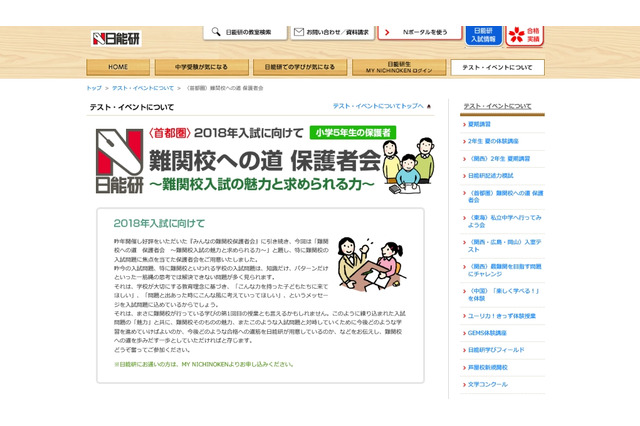The image size is (640, 426).
Task: Click テスト・イベントについて breadcrumb link
Action: tap(143, 88)
